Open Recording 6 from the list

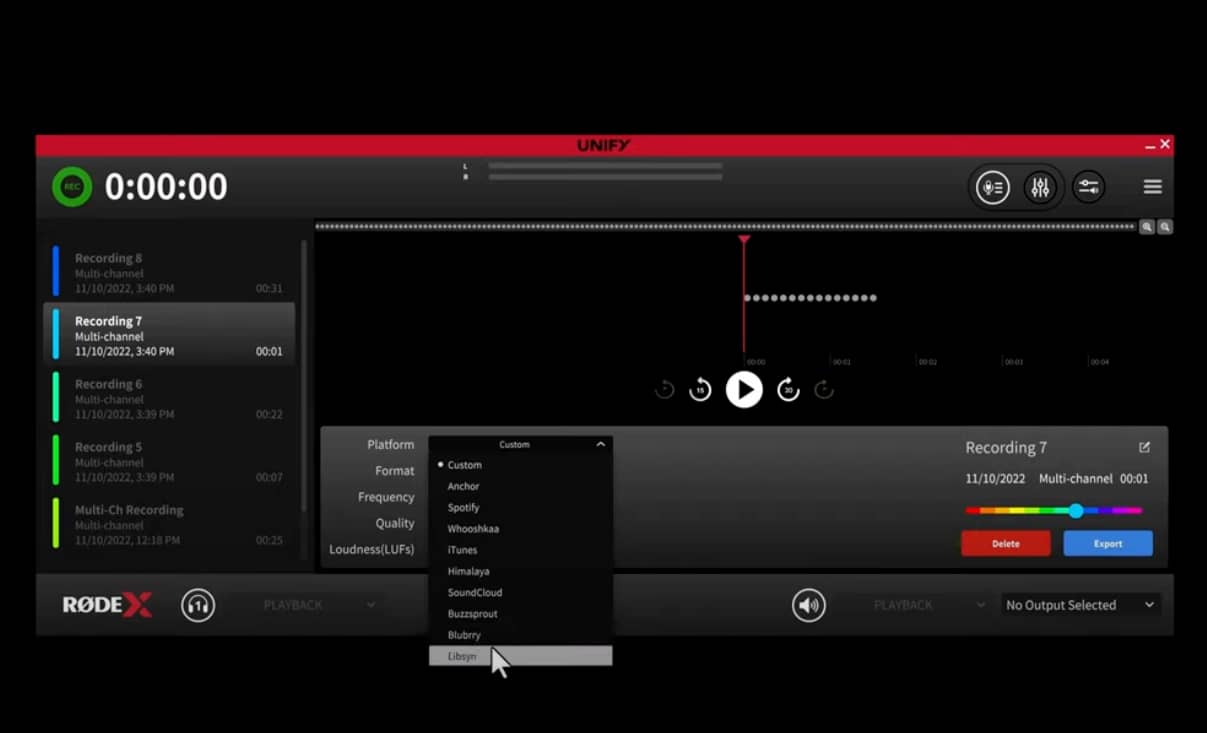169,398
